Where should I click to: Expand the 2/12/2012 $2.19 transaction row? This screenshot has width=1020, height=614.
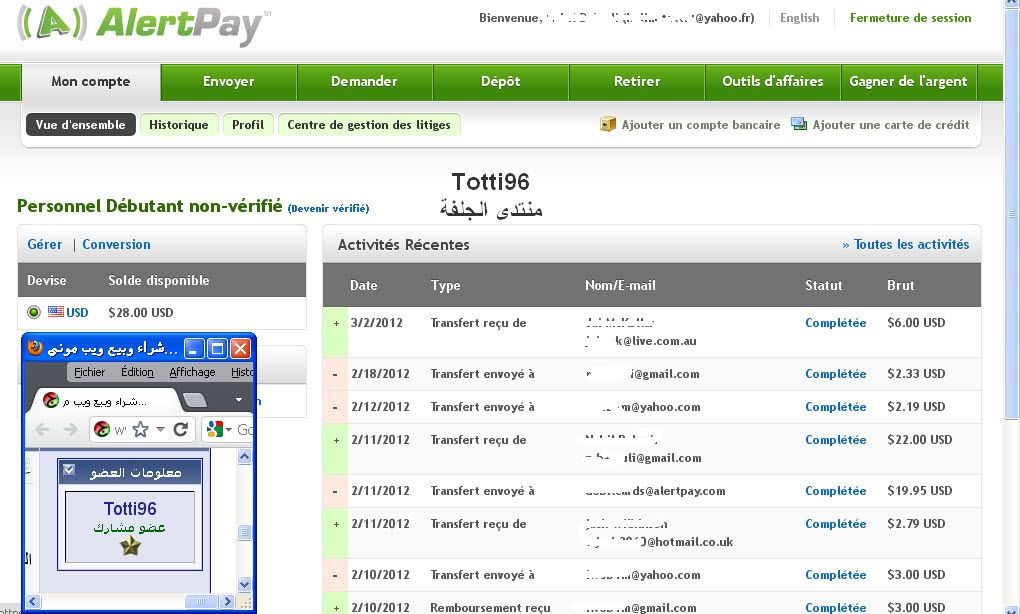(x=336, y=407)
